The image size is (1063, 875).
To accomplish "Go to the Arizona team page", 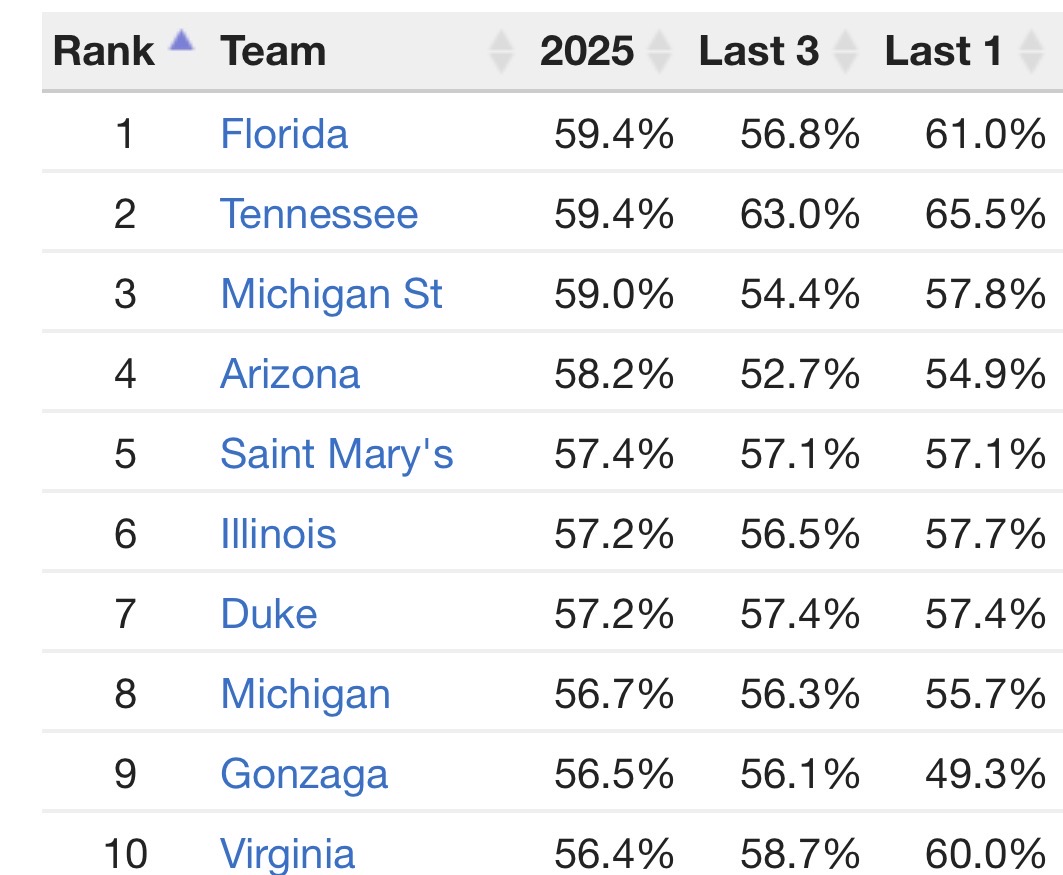I will (x=290, y=374).
